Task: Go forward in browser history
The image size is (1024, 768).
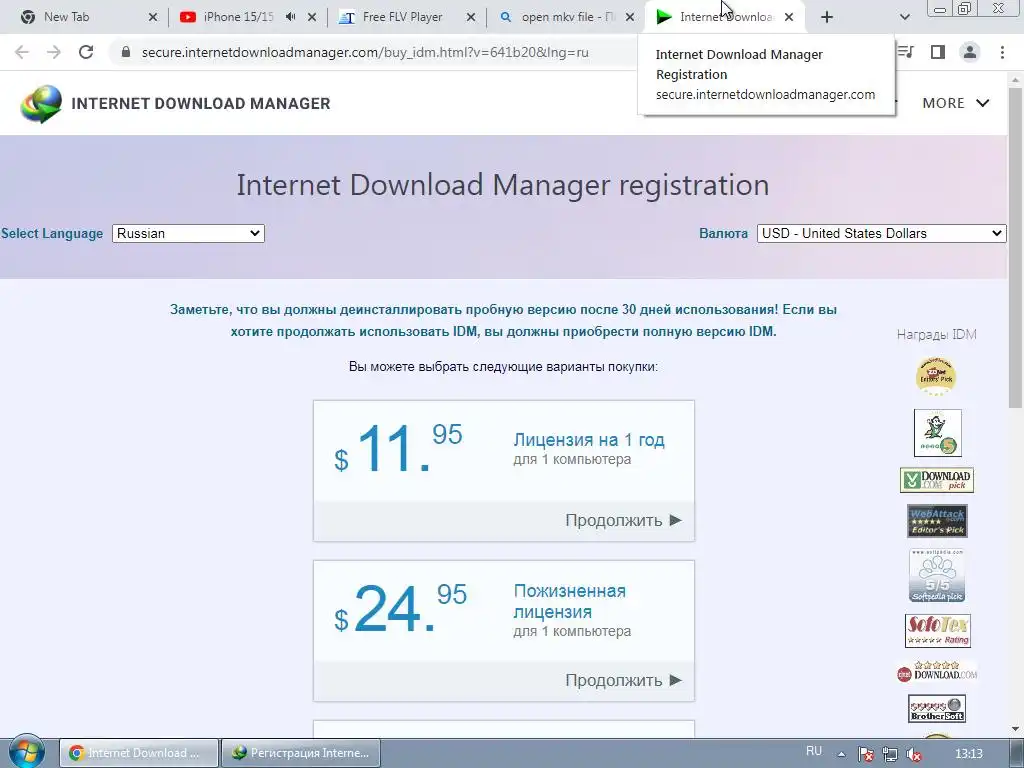Action: (54, 52)
